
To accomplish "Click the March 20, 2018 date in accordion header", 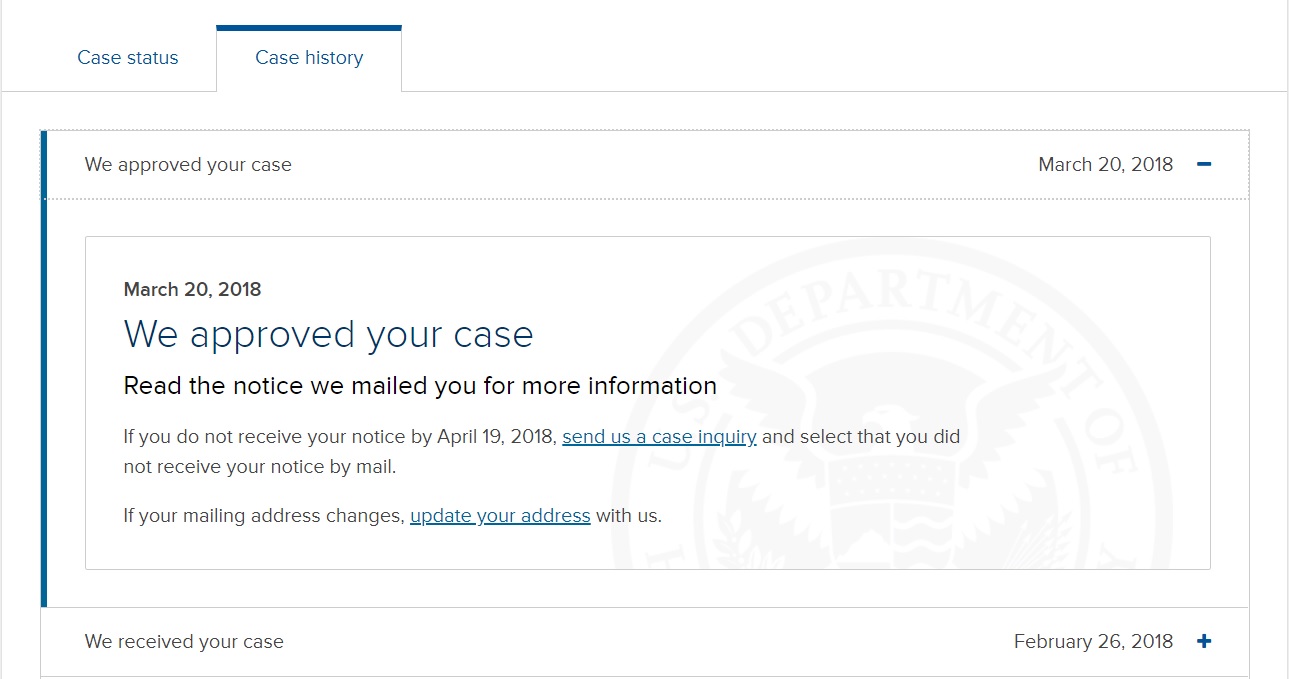I will click(x=1106, y=164).
